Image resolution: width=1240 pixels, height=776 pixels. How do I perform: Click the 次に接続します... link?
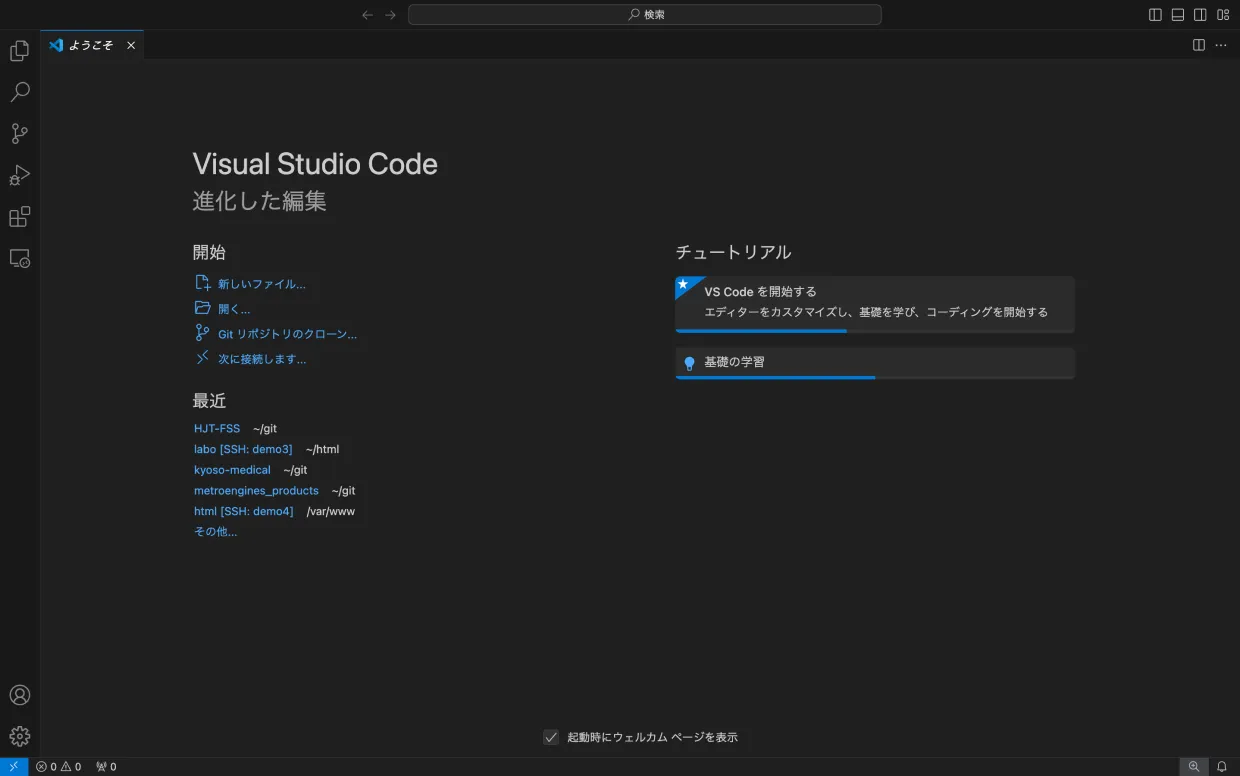[x=262, y=359]
